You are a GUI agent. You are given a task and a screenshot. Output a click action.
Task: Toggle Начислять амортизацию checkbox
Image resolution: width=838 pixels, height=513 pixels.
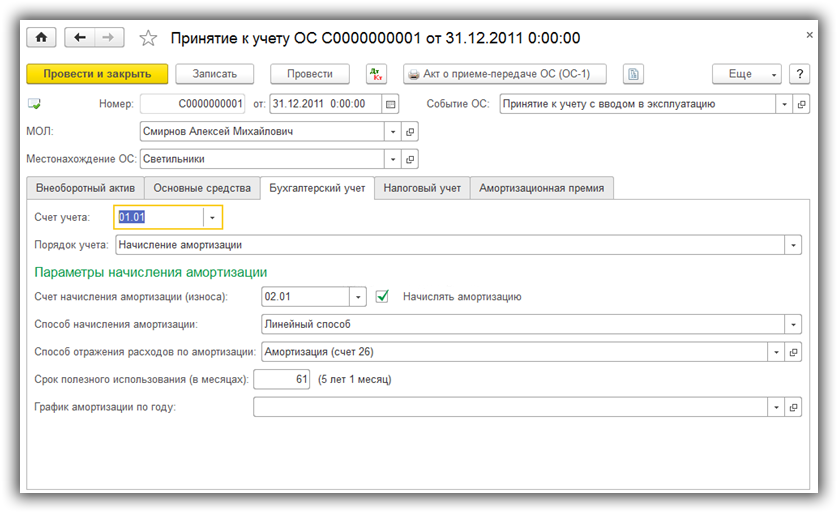[382, 296]
